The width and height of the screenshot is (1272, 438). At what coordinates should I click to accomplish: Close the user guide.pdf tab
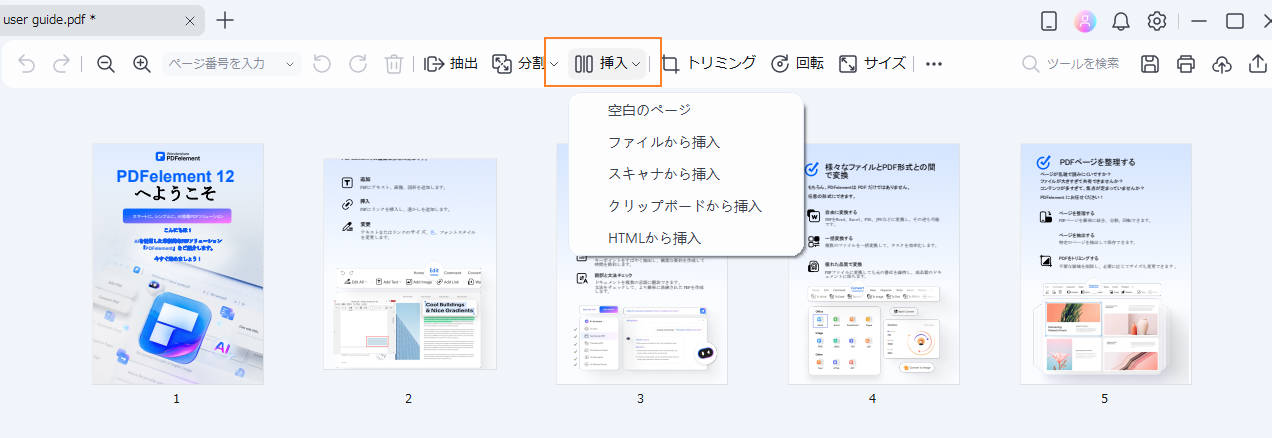click(x=190, y=20)
